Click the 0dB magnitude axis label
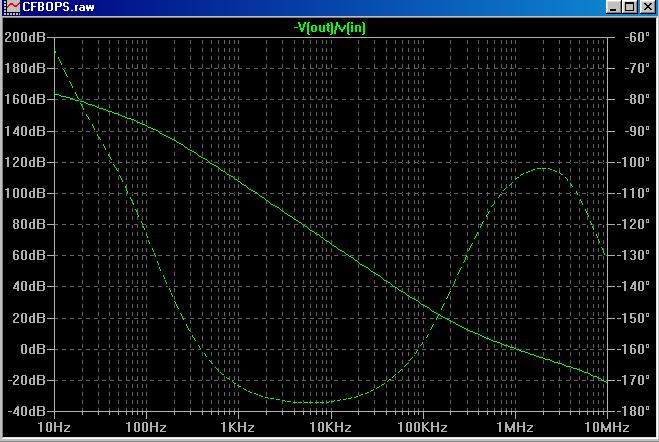Screen dimensions: 659x442 tap(33, 349)
